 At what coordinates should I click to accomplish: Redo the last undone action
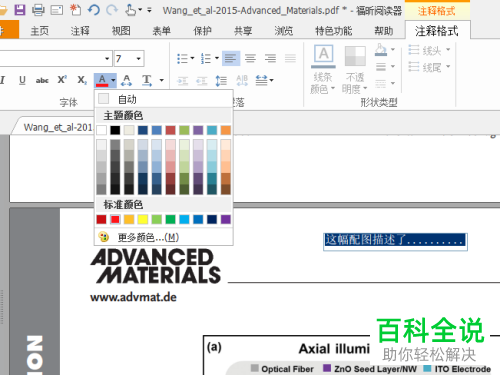coord(112,10)
